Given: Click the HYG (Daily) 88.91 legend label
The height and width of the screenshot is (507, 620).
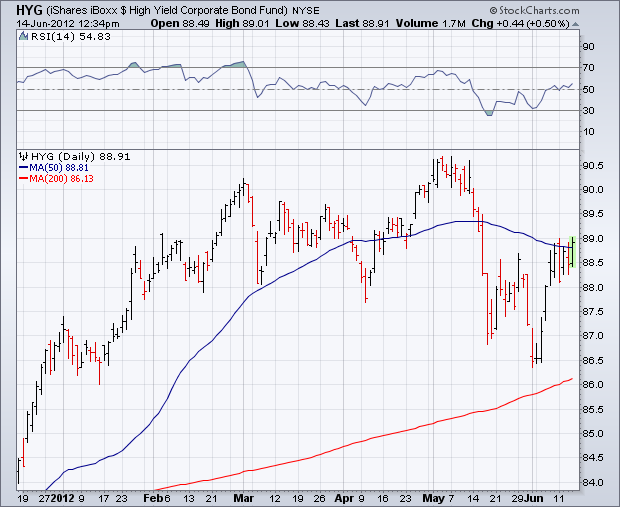Looking at the screenshot, I should [81, 157].
